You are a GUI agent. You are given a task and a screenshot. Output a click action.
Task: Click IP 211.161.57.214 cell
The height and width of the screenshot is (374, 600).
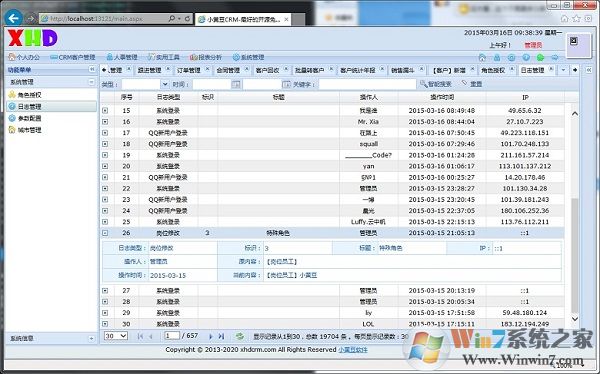click(525, 155)
